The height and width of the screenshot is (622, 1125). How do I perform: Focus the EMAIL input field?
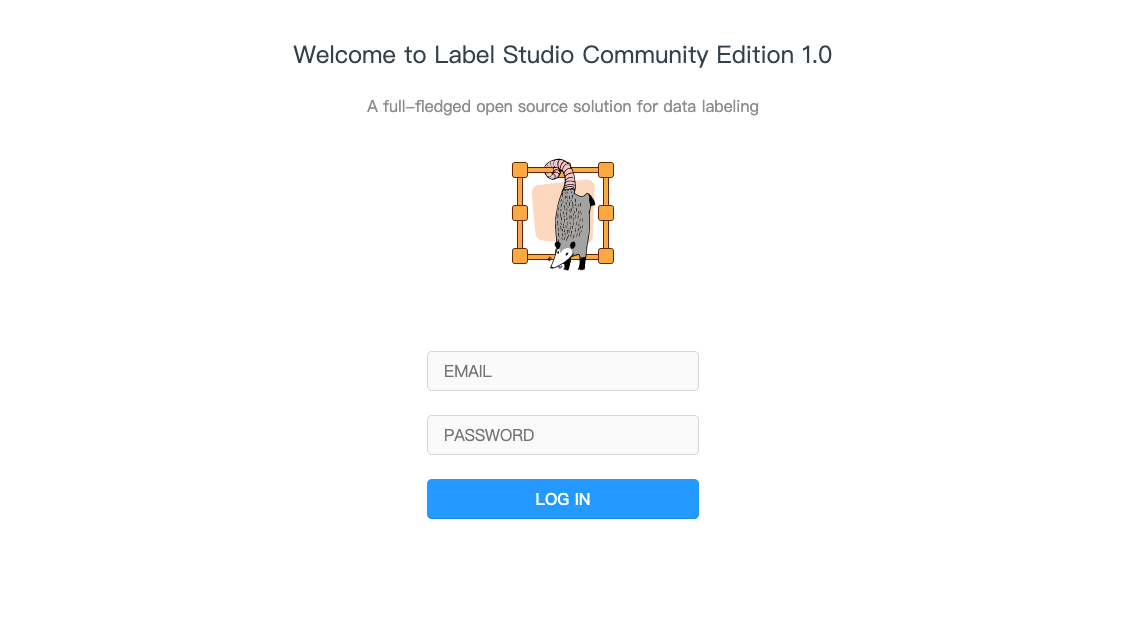(562, 371)
